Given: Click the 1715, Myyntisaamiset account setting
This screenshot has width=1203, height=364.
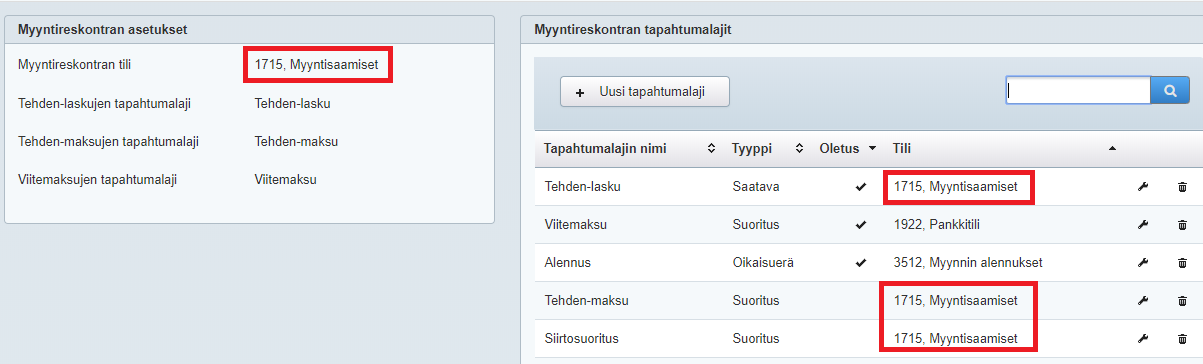Looking at the screenshot, I should point(316,65).
